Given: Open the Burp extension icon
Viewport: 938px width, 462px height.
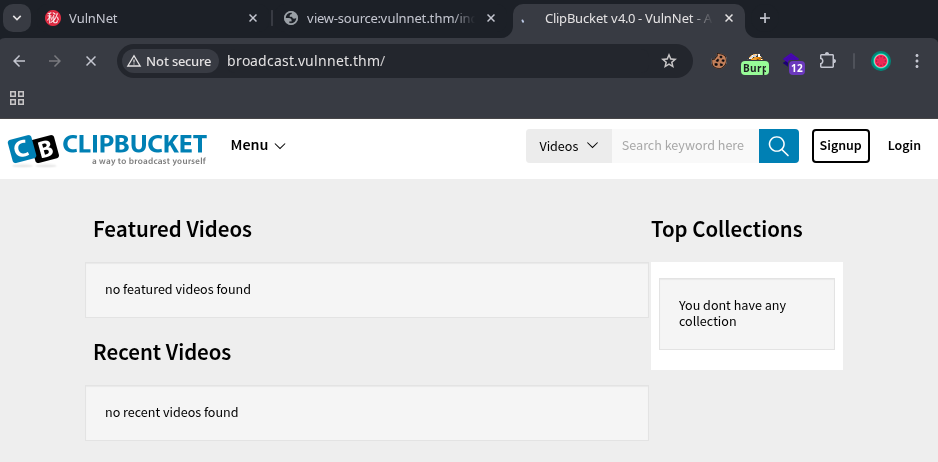Looking at the screenshot, I should coord(754,63).
